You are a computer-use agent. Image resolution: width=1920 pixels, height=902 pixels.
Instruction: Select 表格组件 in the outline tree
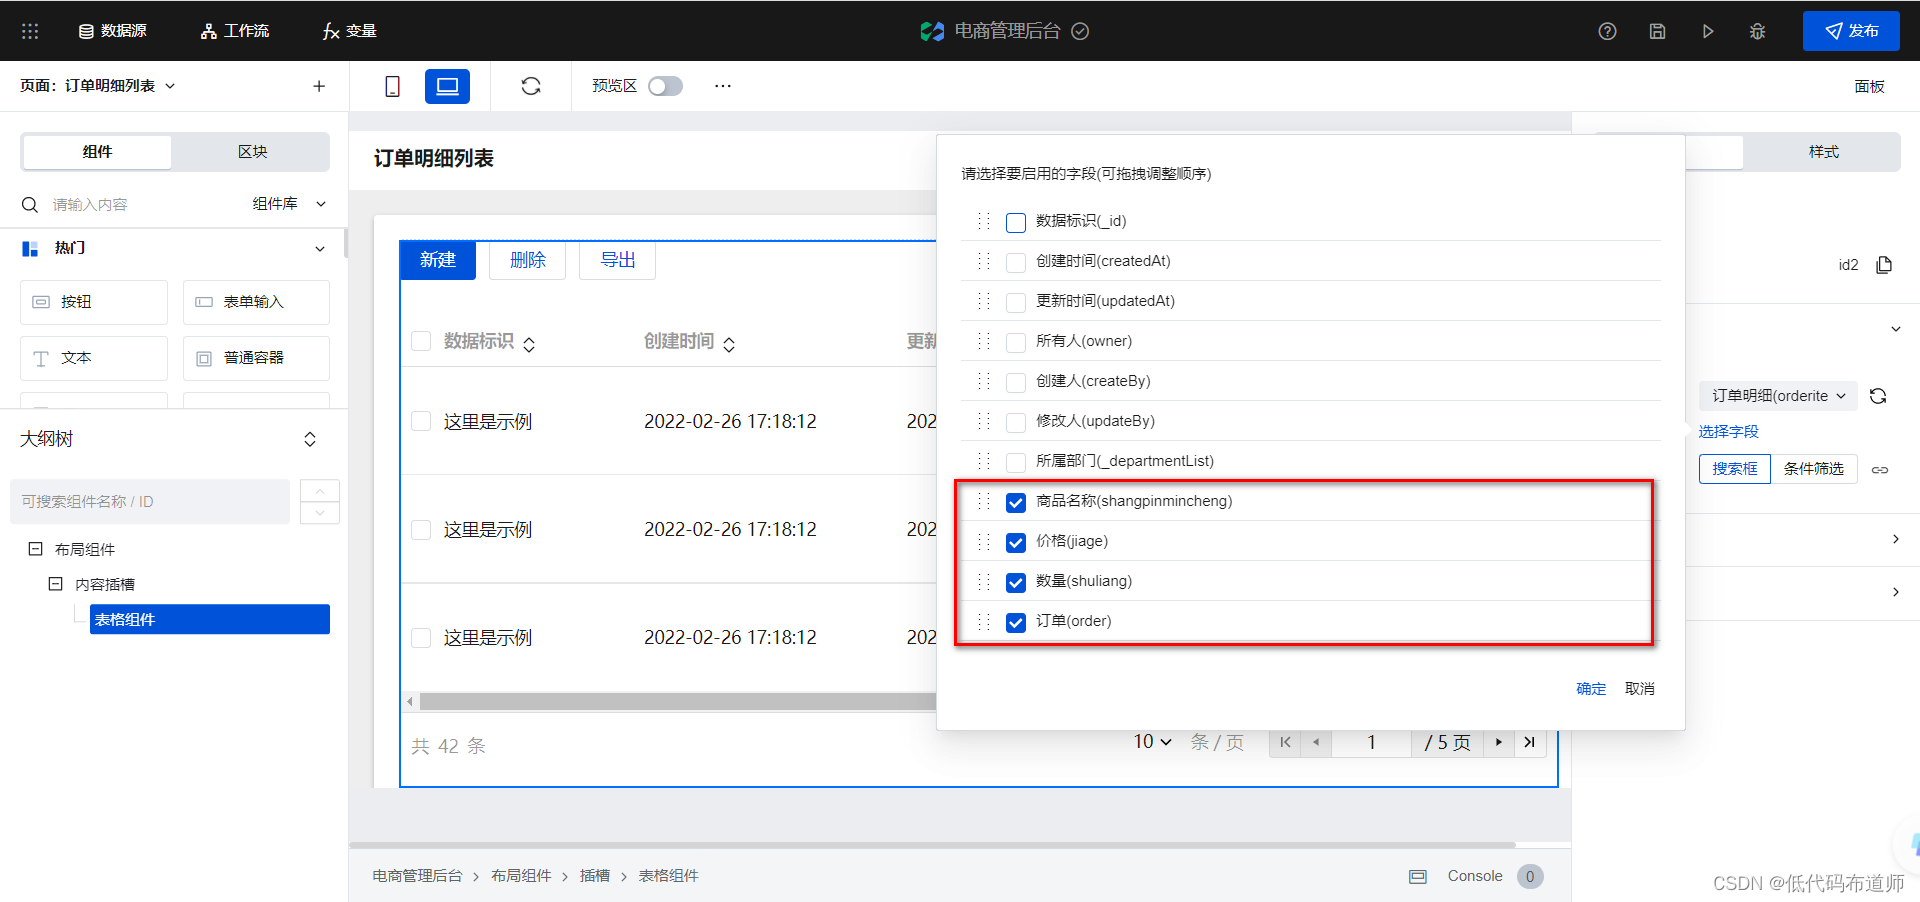[210, 619]
